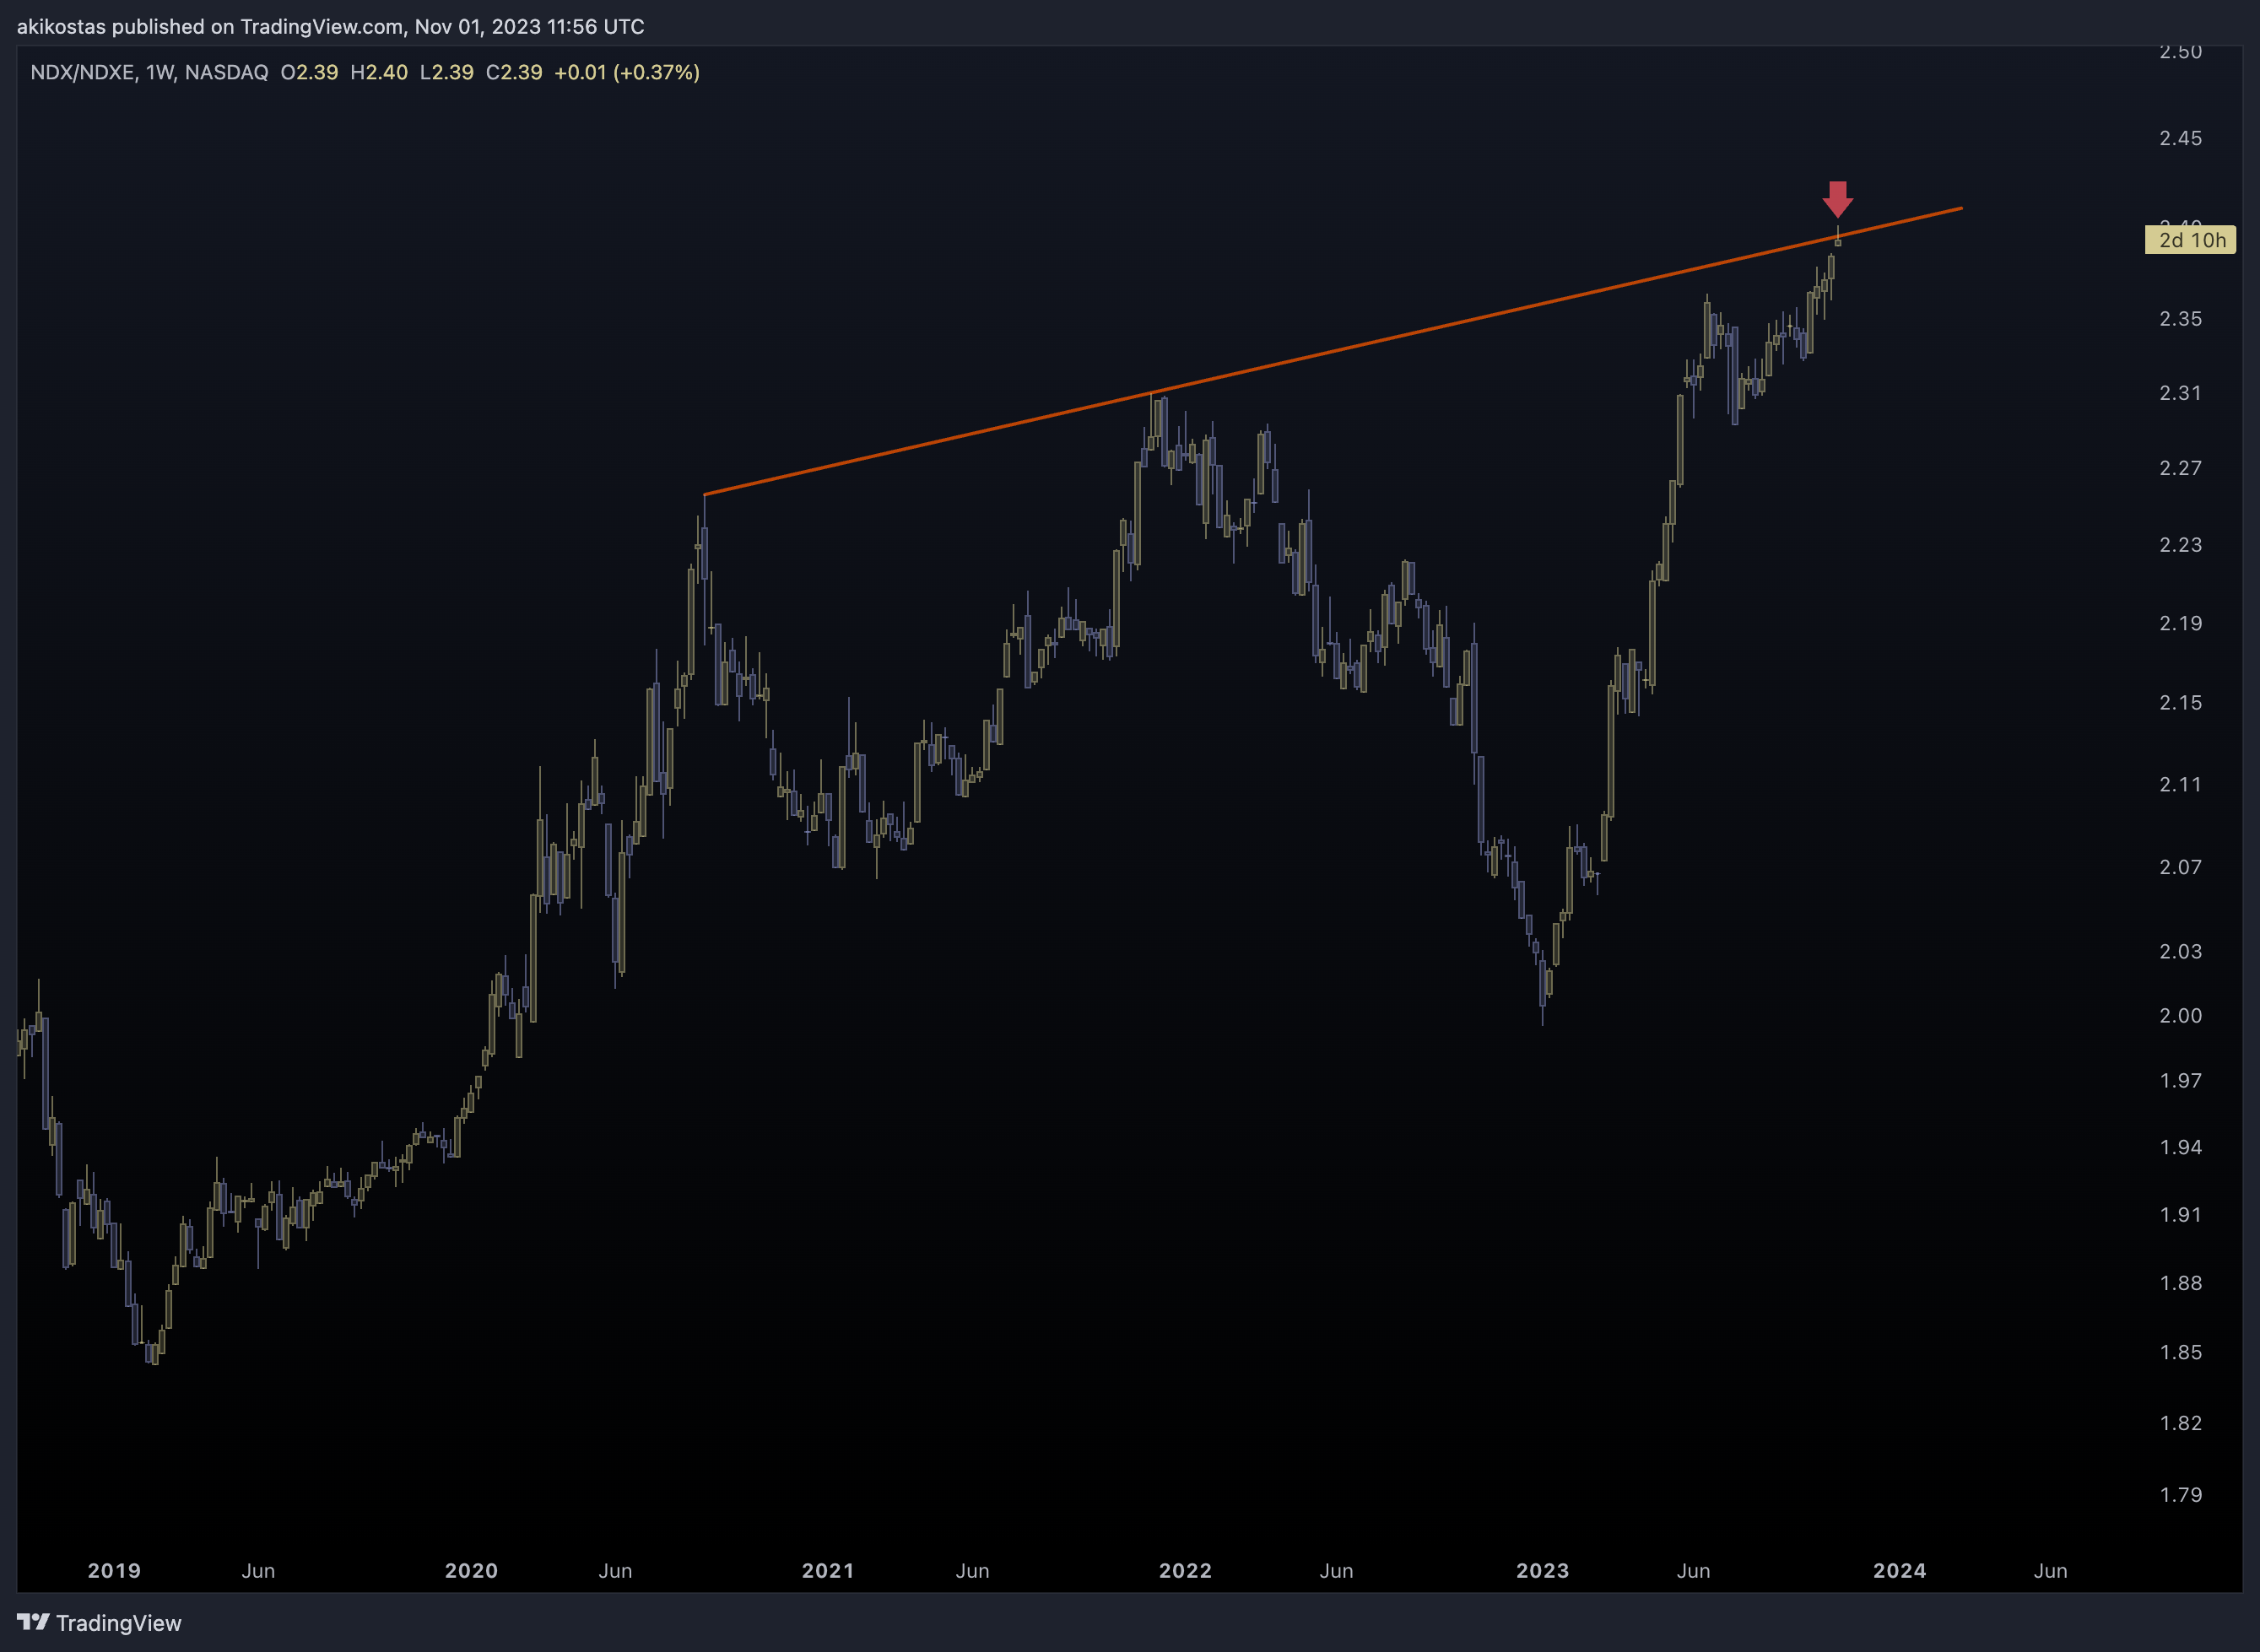The image size is (2260, 1652).
Task: Click the 2.23 price axis label
Action: [2180, 545]
